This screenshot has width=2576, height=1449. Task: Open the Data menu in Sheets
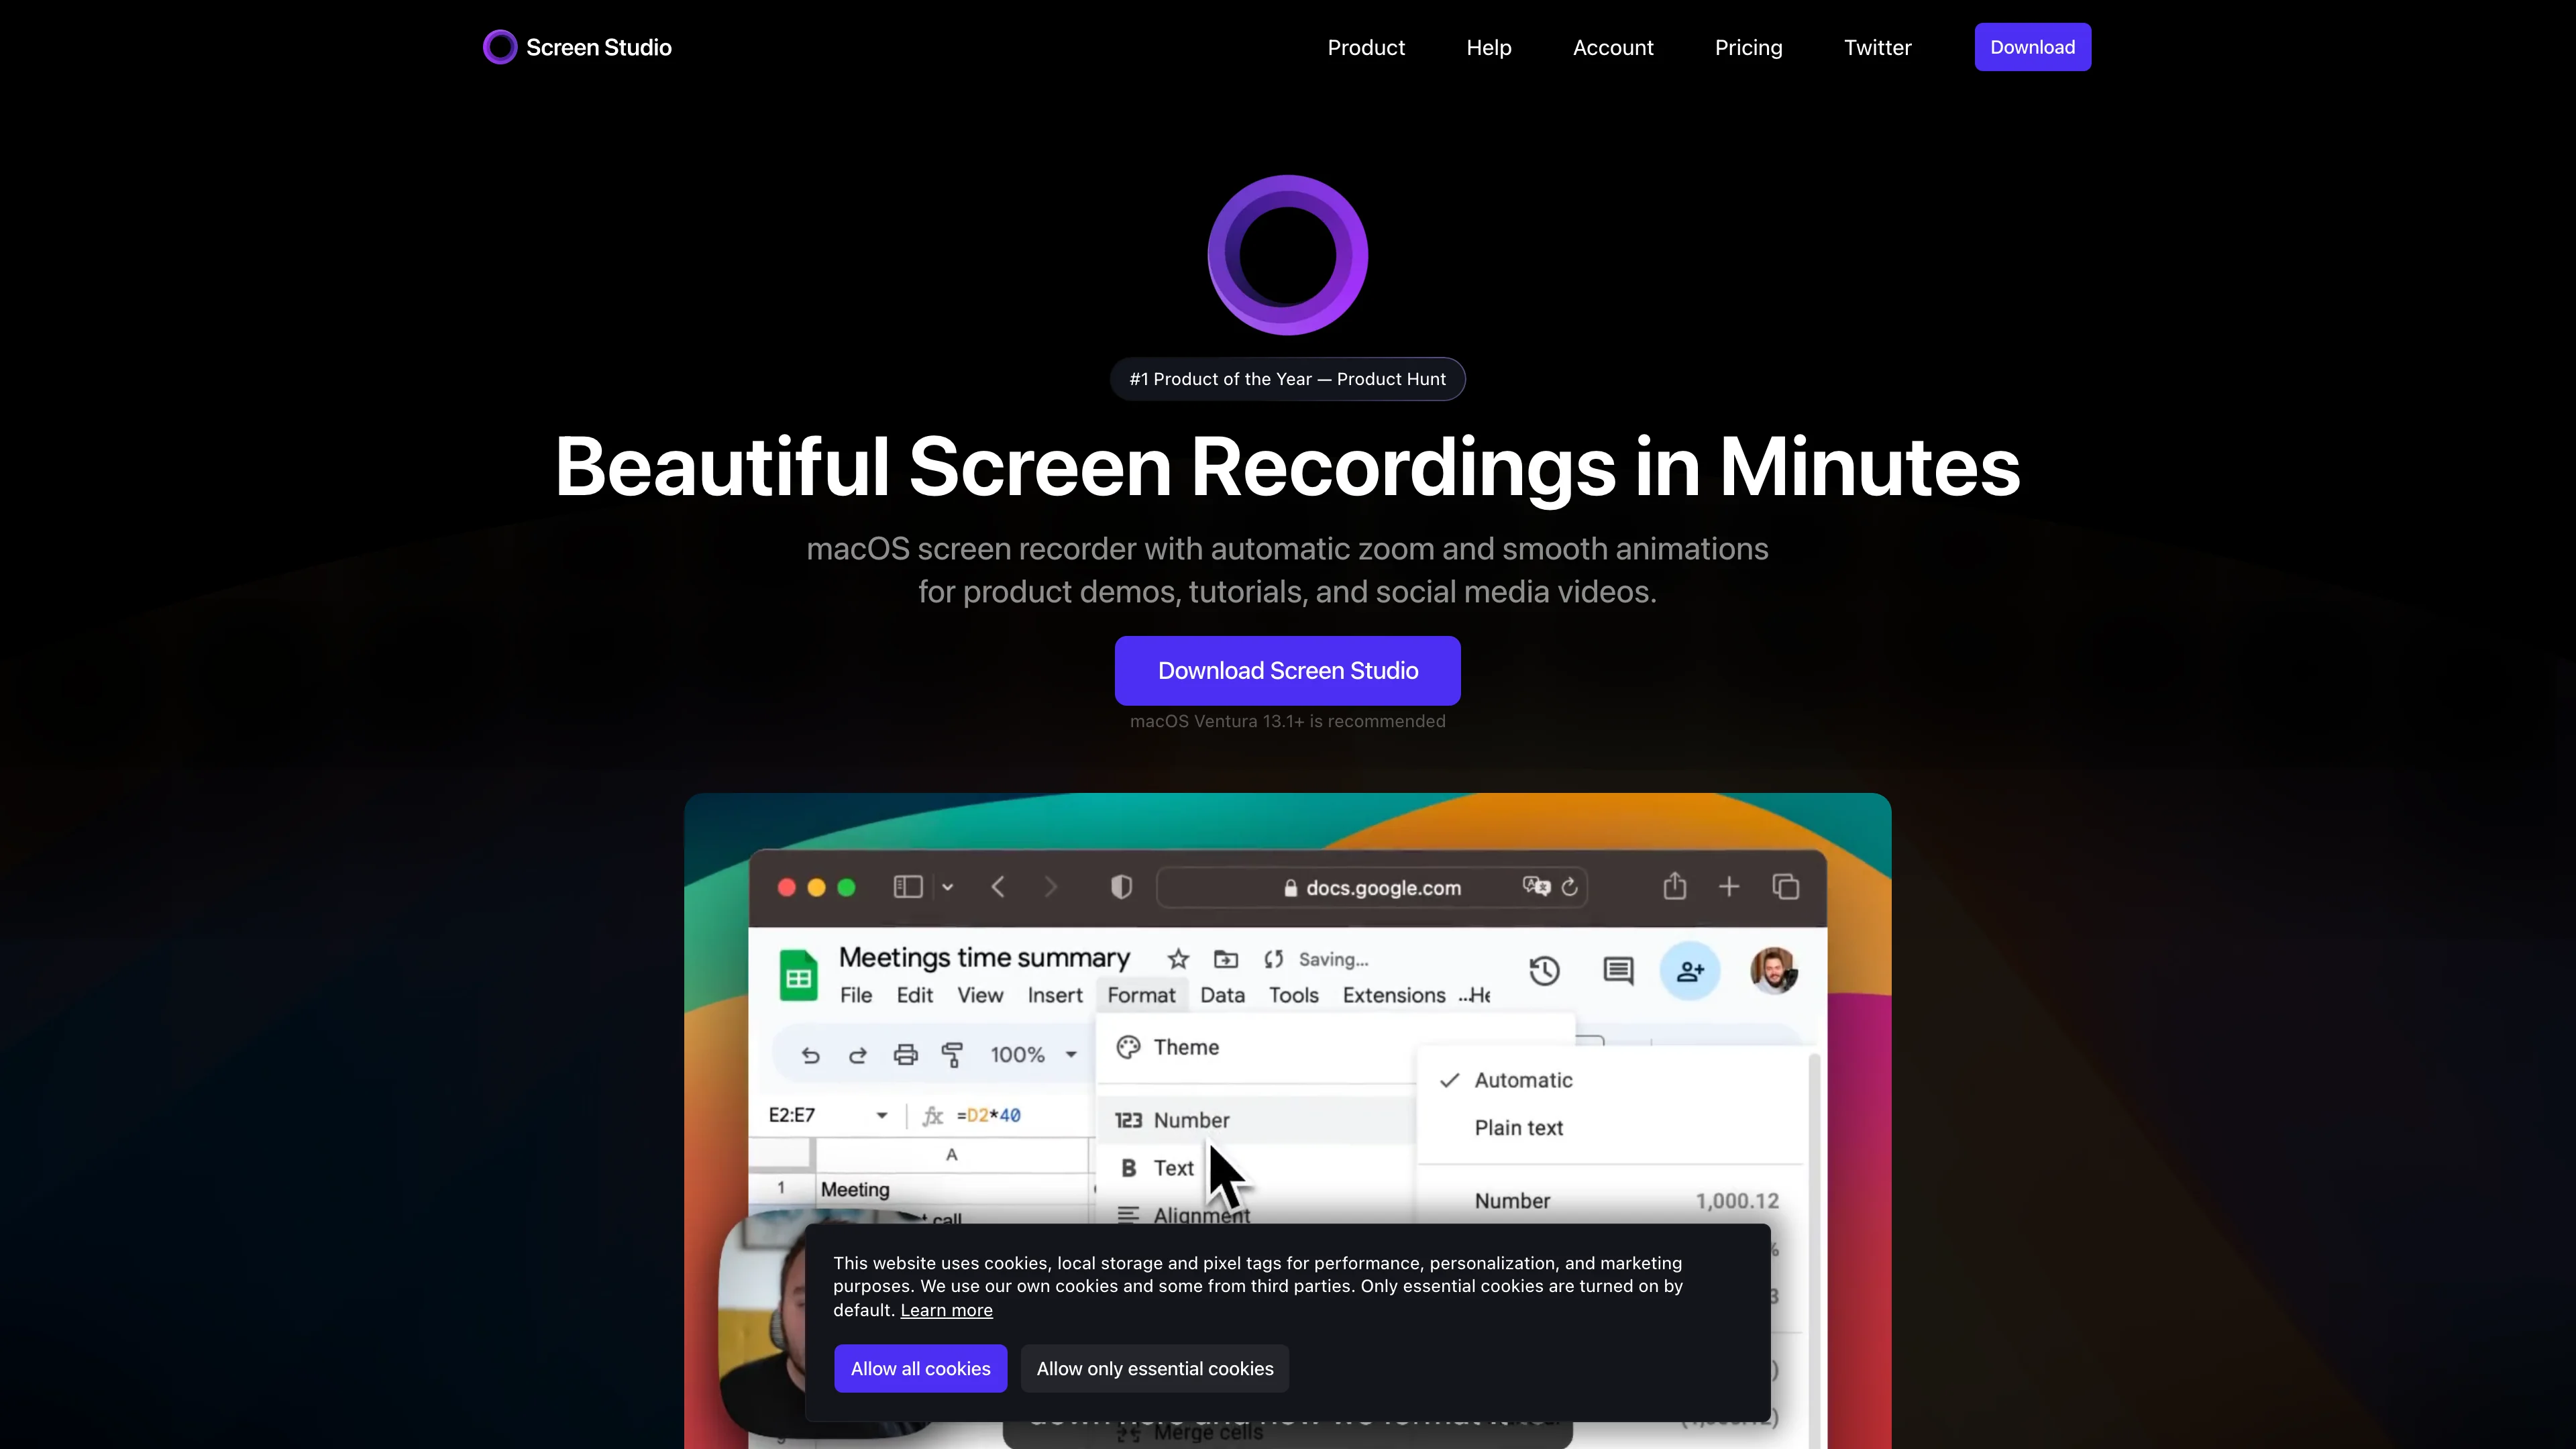point(1222,995)
